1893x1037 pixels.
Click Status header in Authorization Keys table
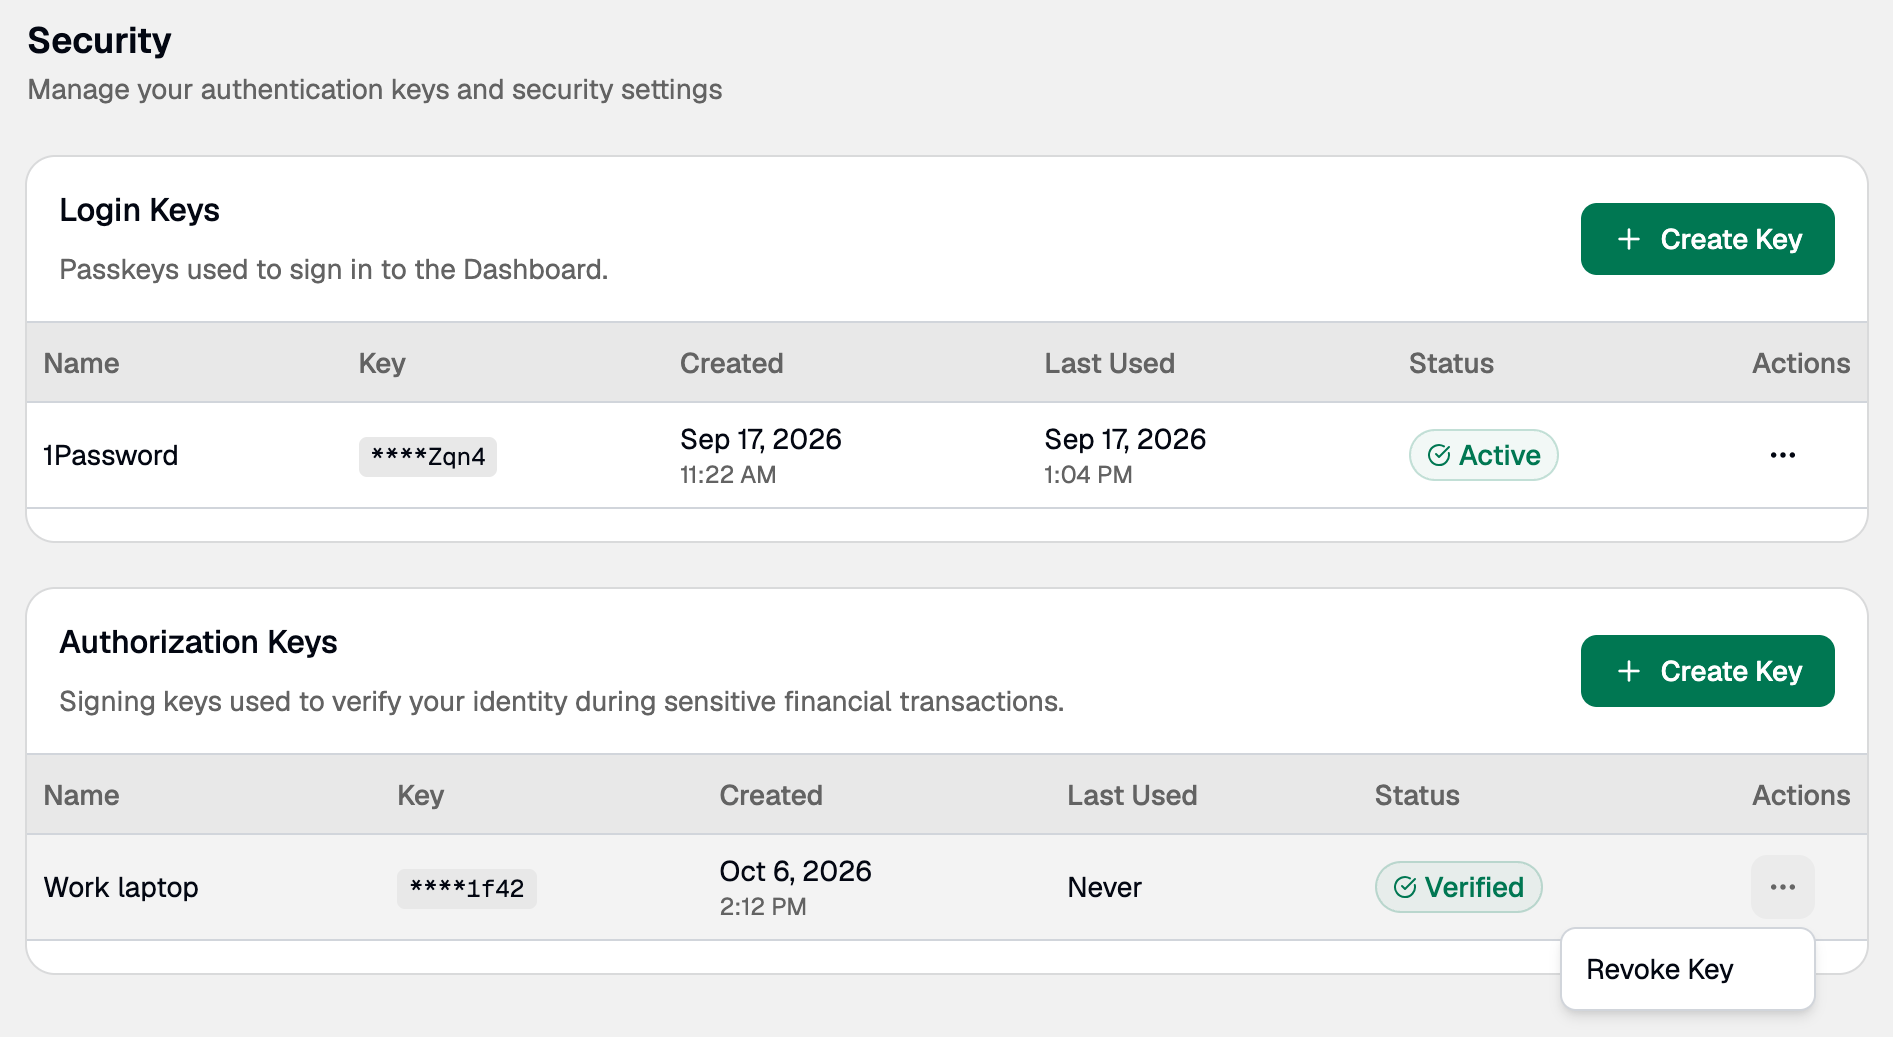coord(1417,795)
